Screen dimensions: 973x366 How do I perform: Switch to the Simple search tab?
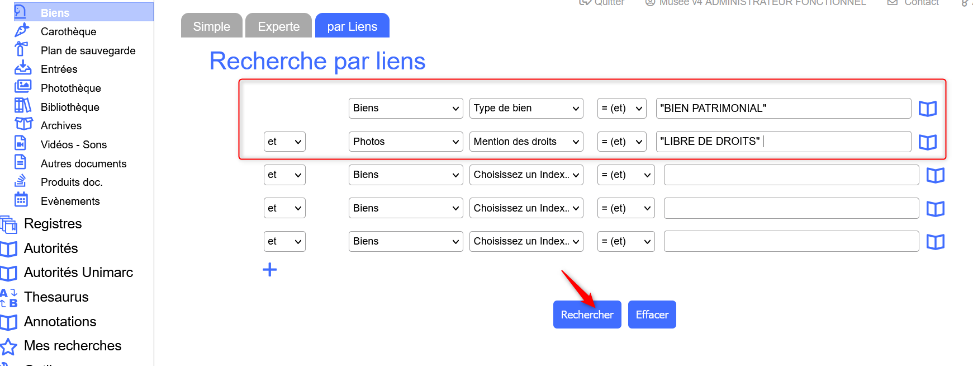coord(212,26)
